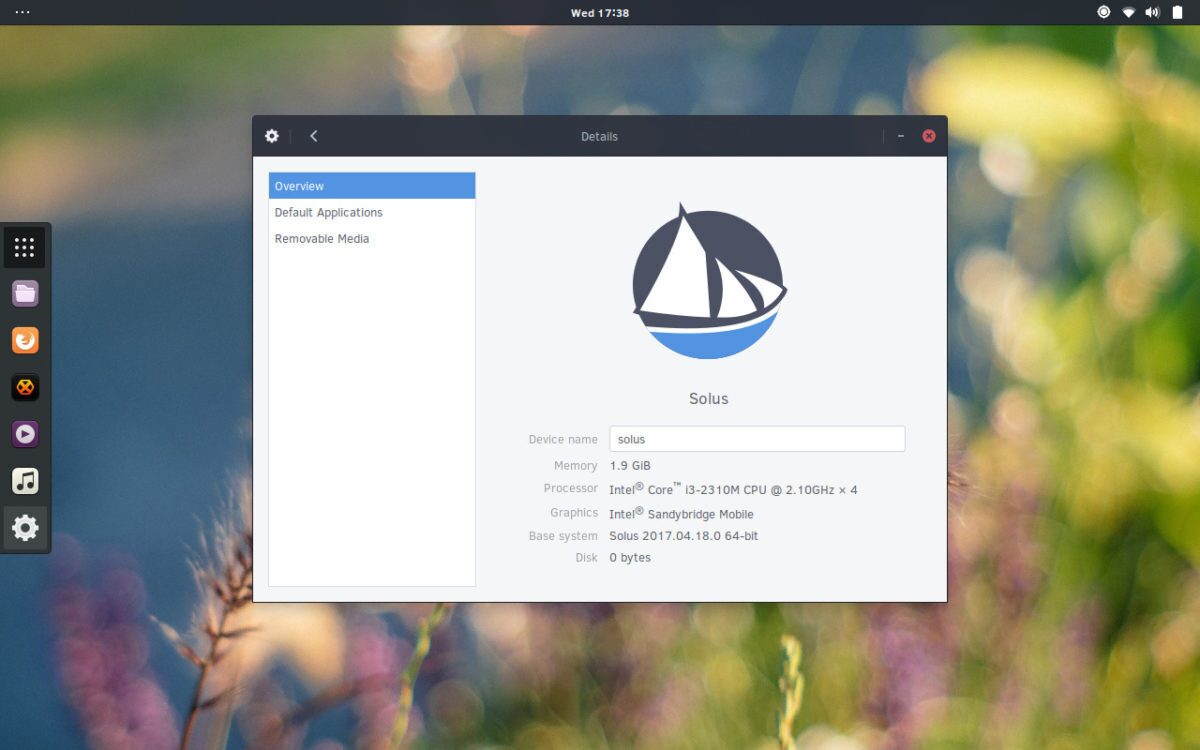Open the Wed 17:38 clock menu
This screenshot has height=750, width=1200.
pyautogui.click(x=599, y=13)
